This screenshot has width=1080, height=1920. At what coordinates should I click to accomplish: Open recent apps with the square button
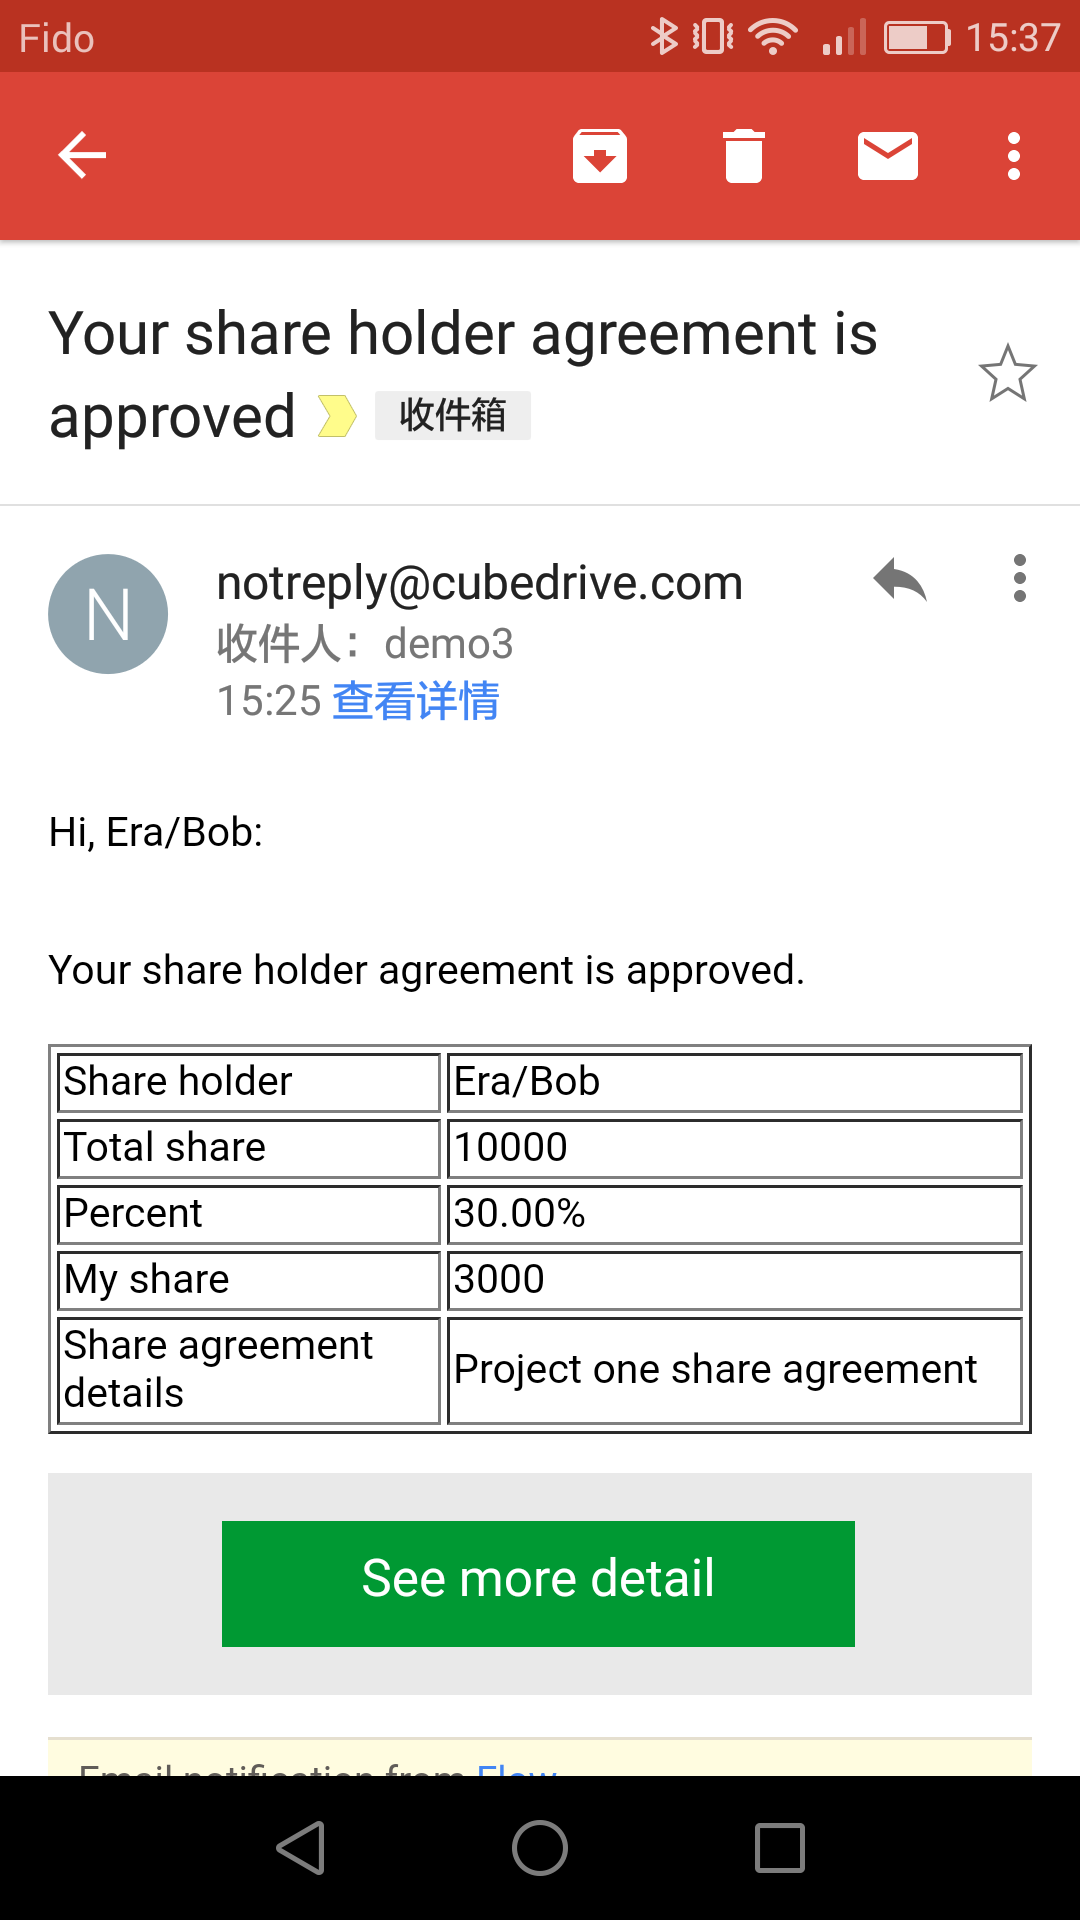click(x=780, y=1848)
